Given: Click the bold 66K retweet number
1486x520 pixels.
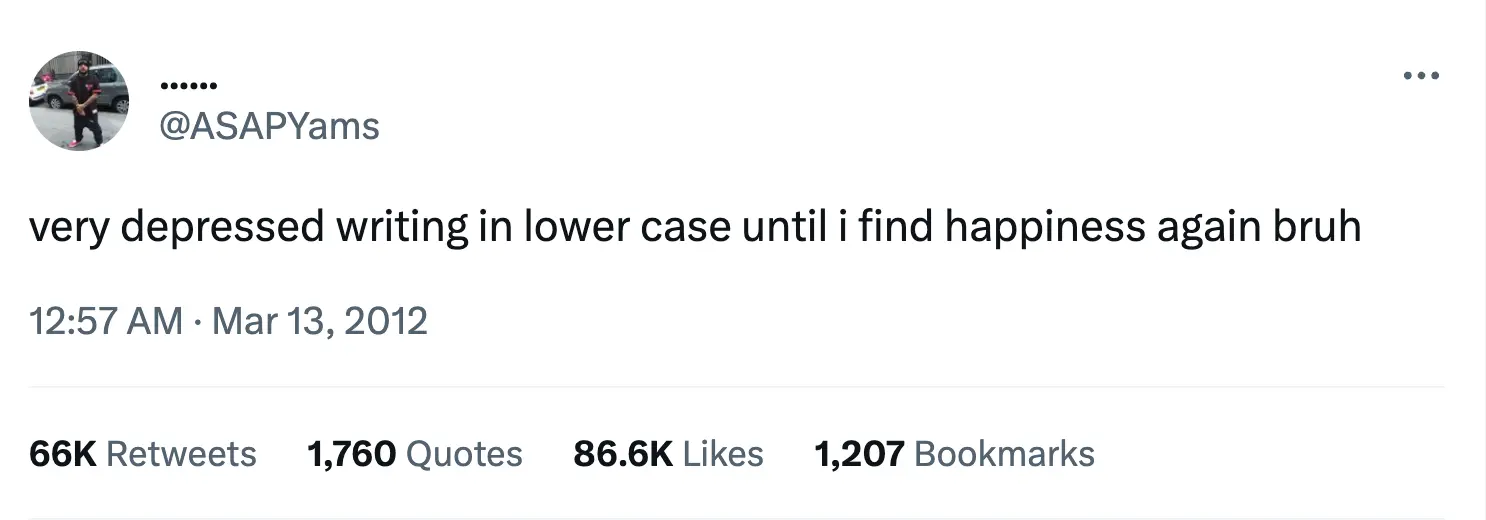Looking at the screenshot, I should pyautogui.click(x=62, y=454).
